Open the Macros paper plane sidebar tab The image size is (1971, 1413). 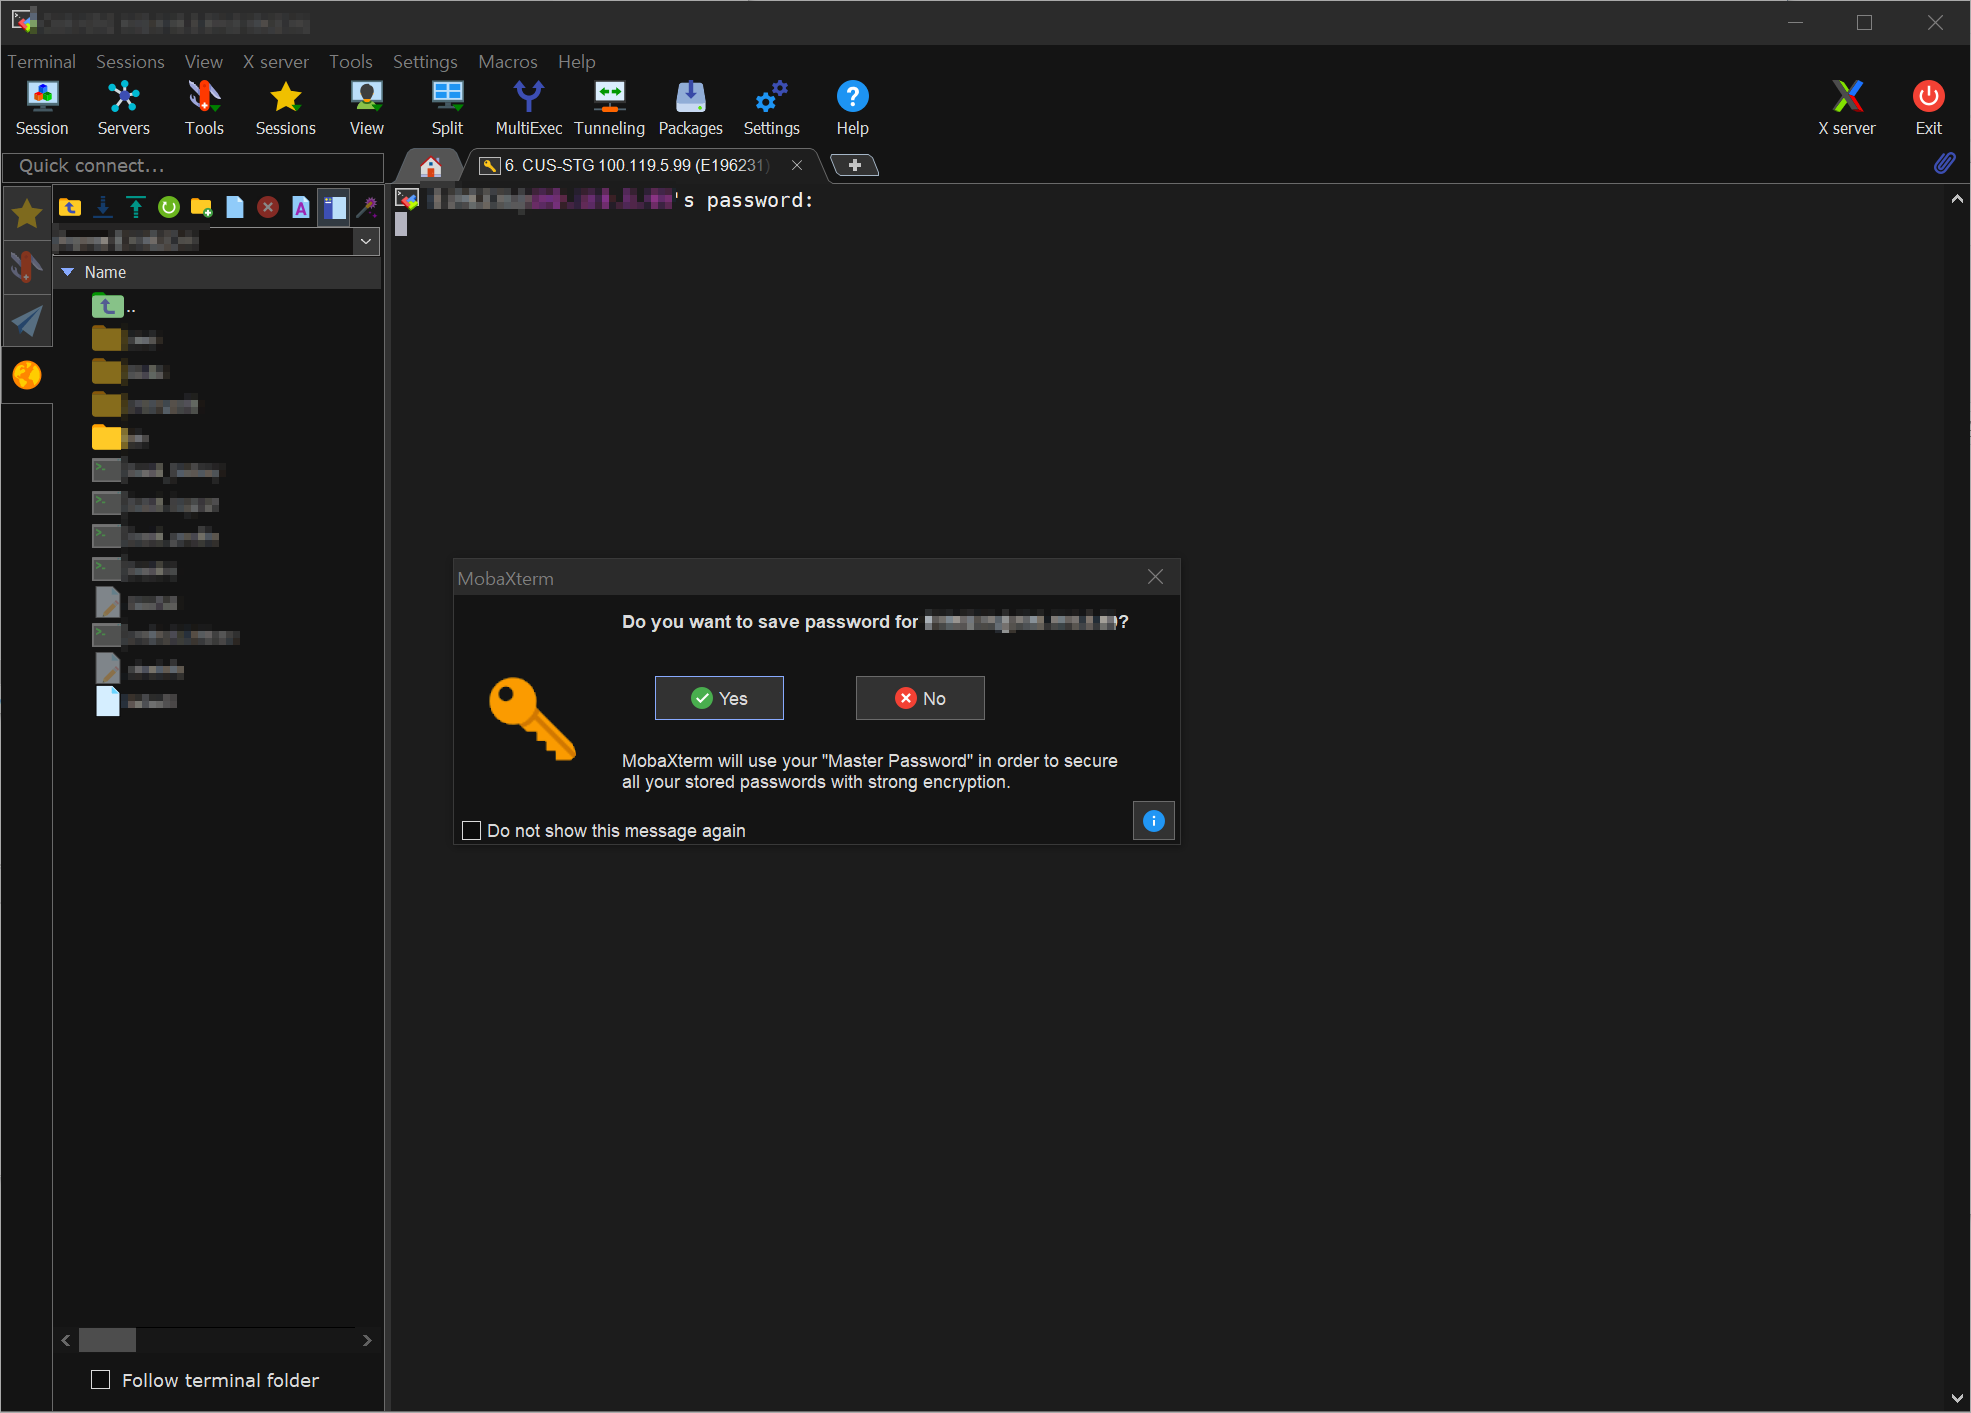click(x=27, y=321)
